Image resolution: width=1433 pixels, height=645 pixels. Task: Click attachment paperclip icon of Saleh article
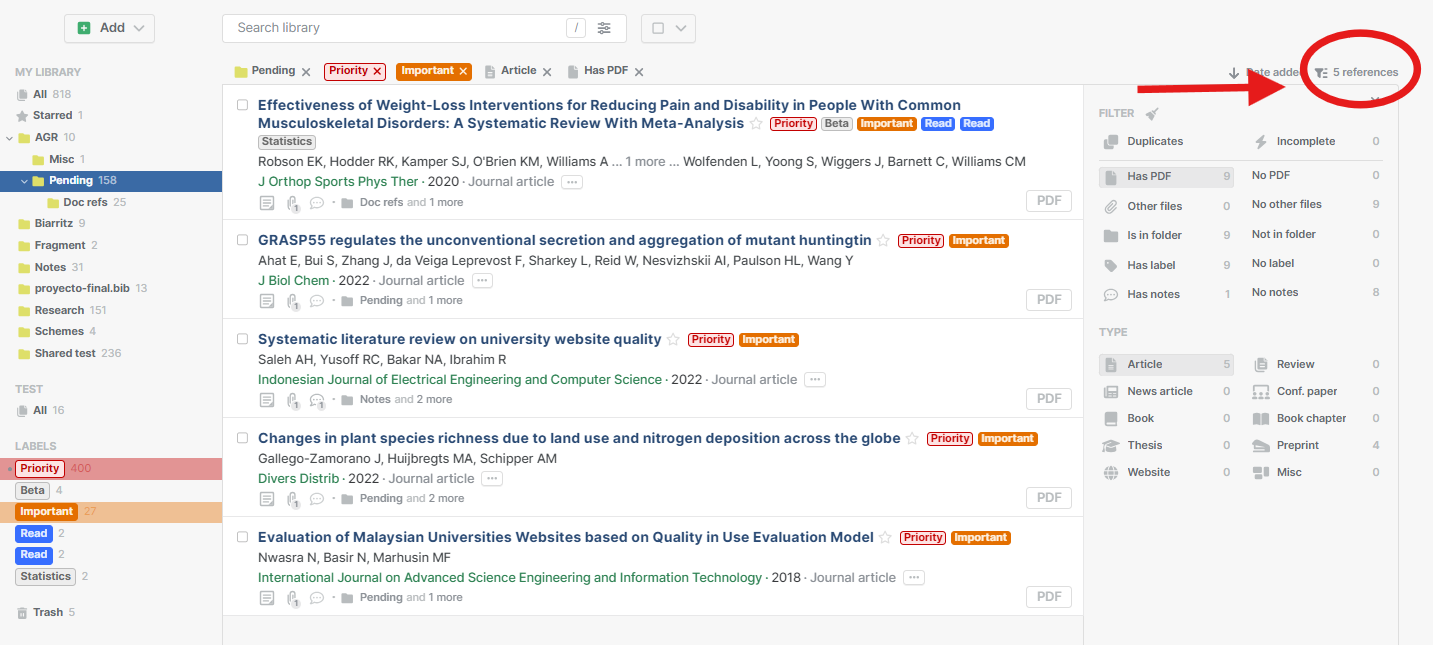click(x=292, y=400)
